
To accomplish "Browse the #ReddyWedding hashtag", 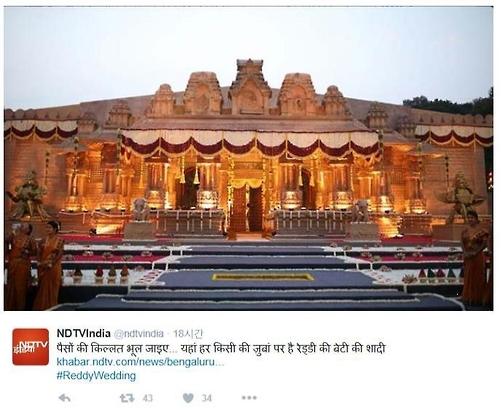I will 96,376.
